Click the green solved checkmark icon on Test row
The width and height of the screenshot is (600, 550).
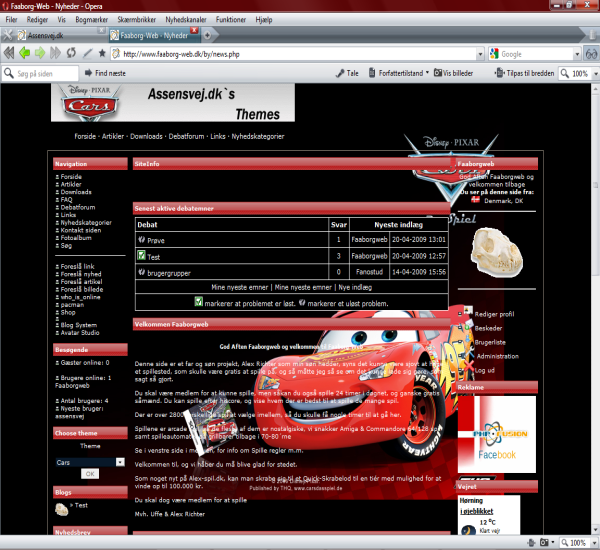click(141, 255)
